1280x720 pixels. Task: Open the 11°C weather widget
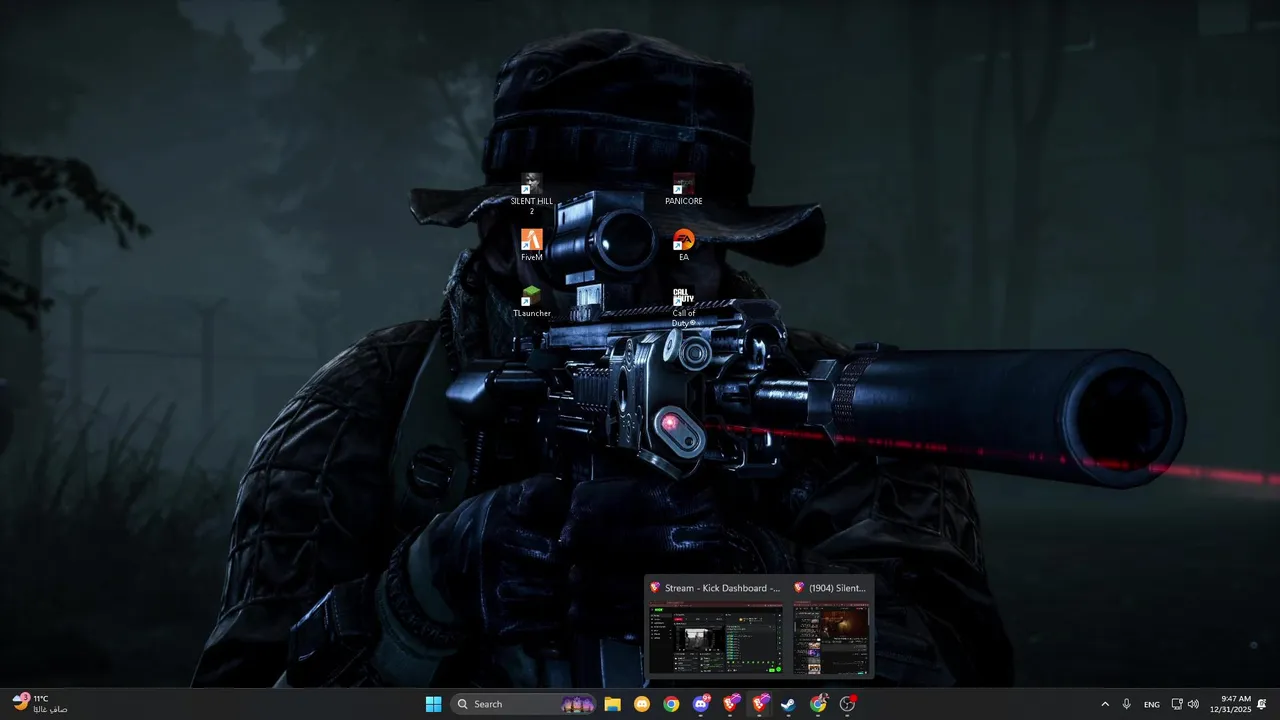click(x=41, y=704)
